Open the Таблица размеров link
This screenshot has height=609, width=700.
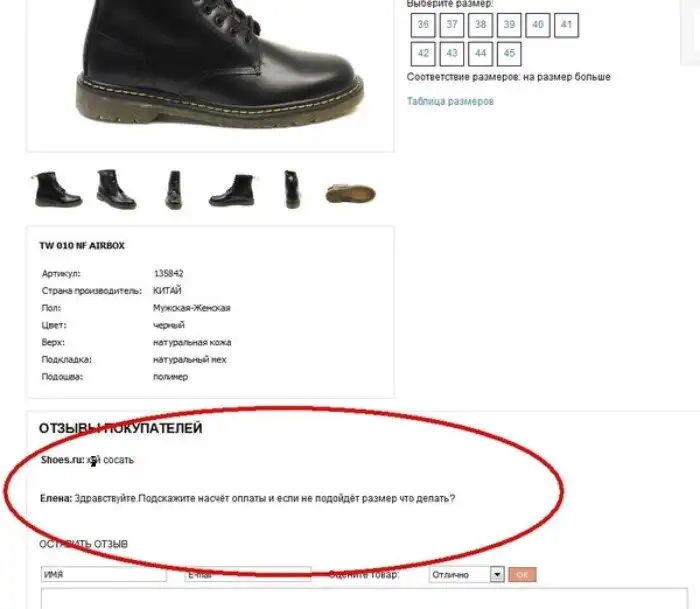450,101
